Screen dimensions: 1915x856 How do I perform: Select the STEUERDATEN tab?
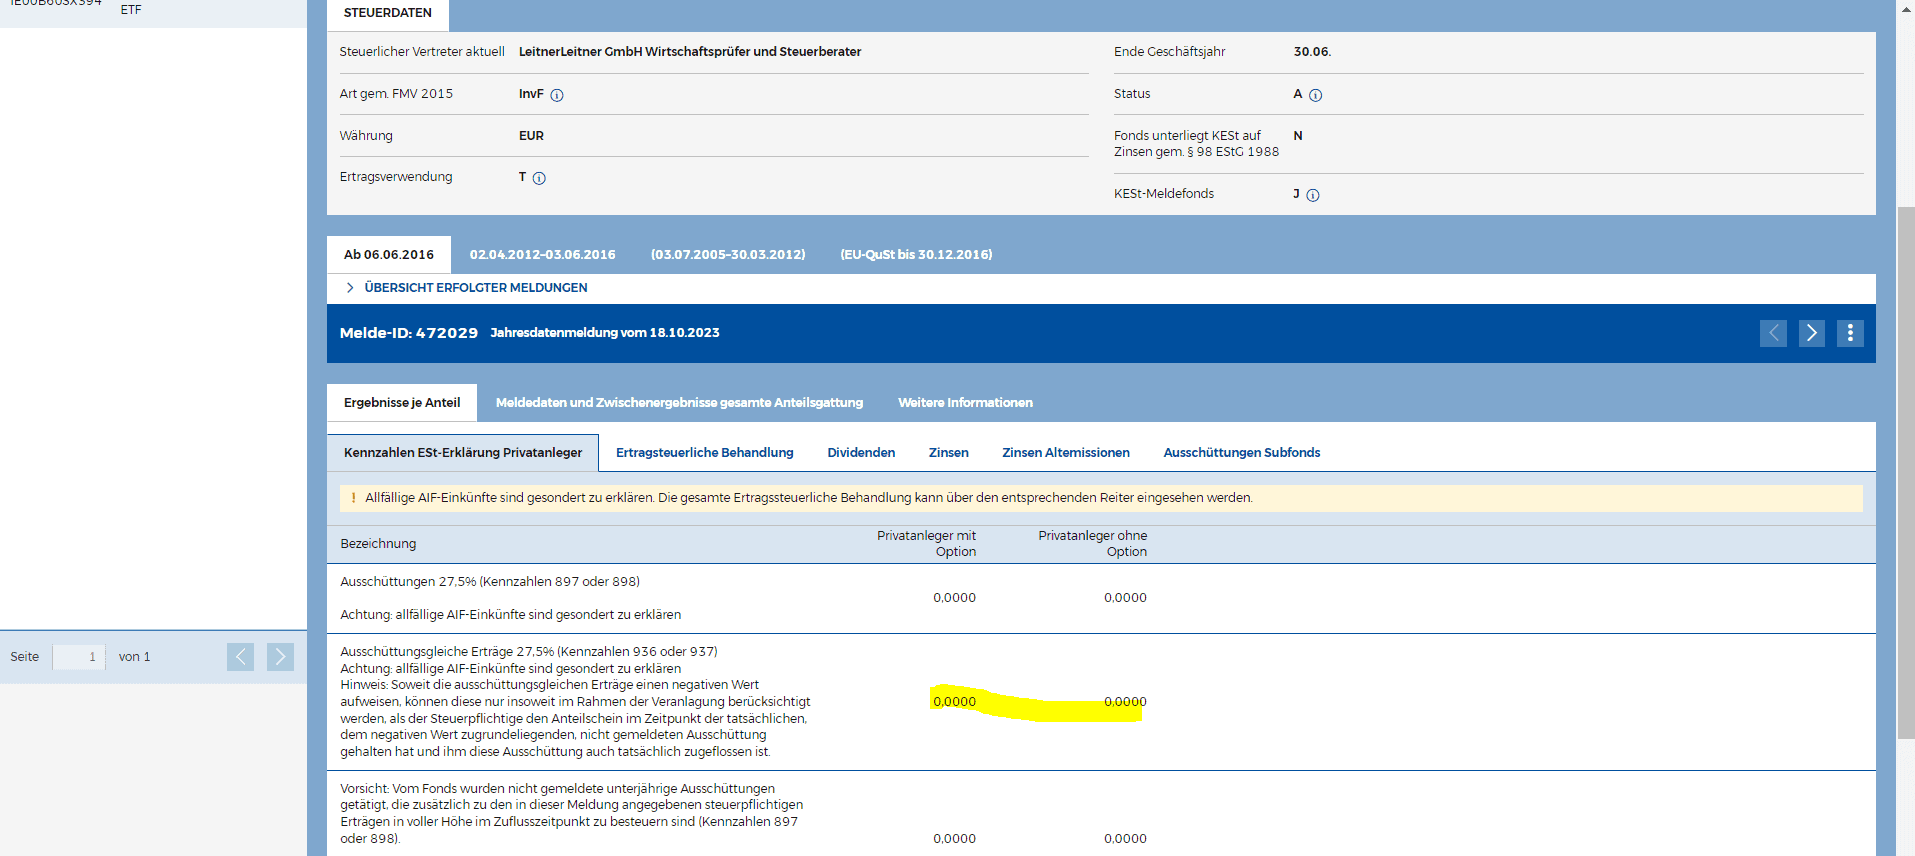coord(388,13)
